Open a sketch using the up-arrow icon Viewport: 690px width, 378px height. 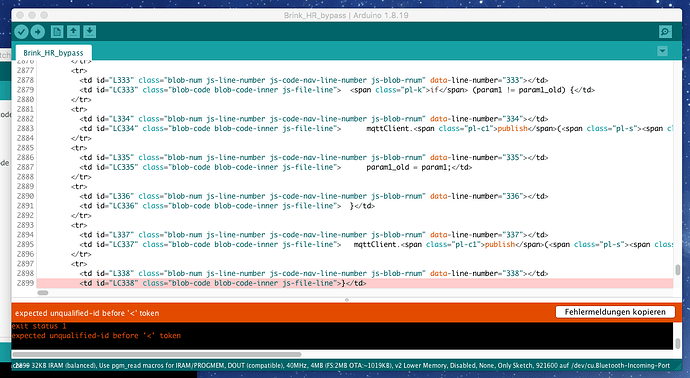point(73,32)
